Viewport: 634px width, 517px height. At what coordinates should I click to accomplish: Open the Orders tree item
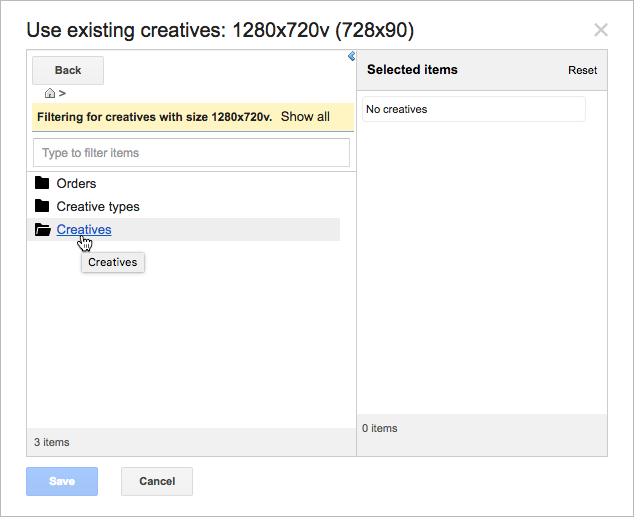click(76, 184)
